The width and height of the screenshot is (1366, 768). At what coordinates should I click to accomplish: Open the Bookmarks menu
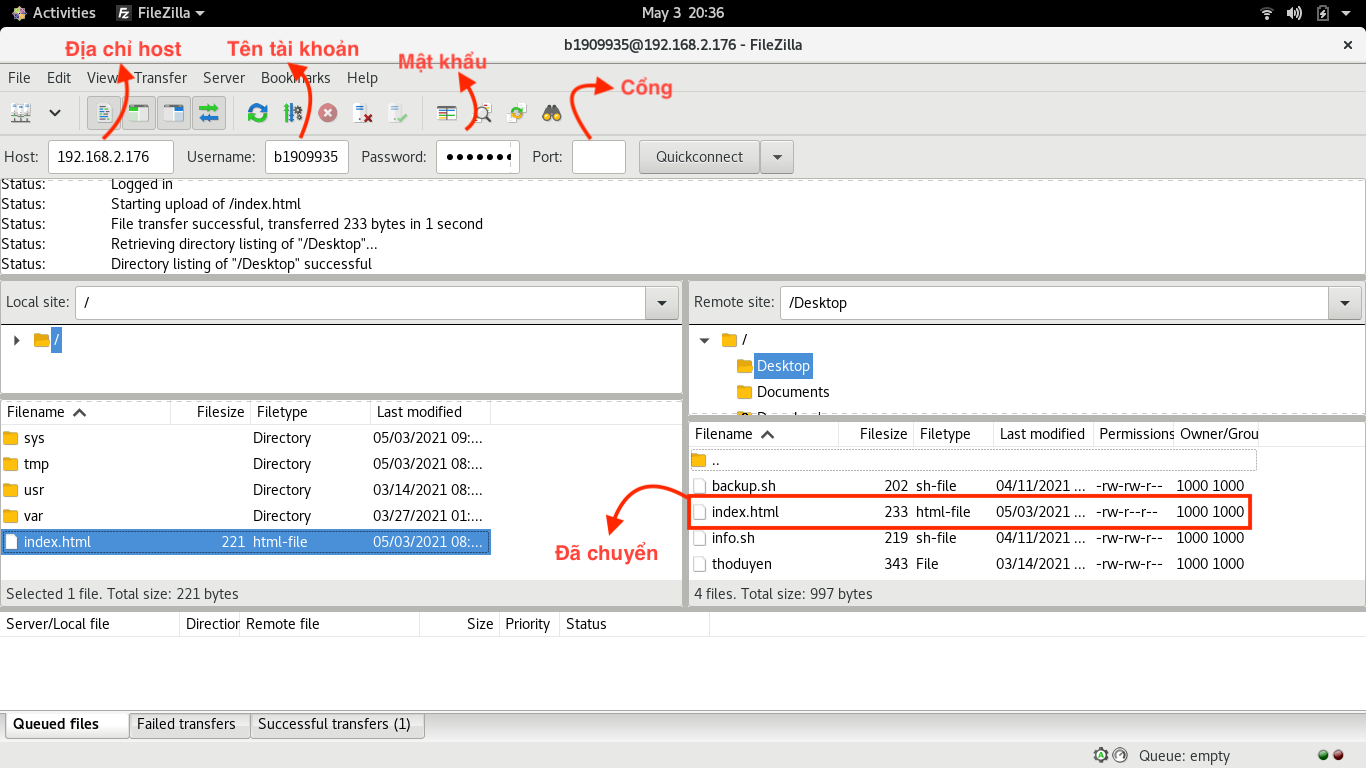(x=296, y=78)
